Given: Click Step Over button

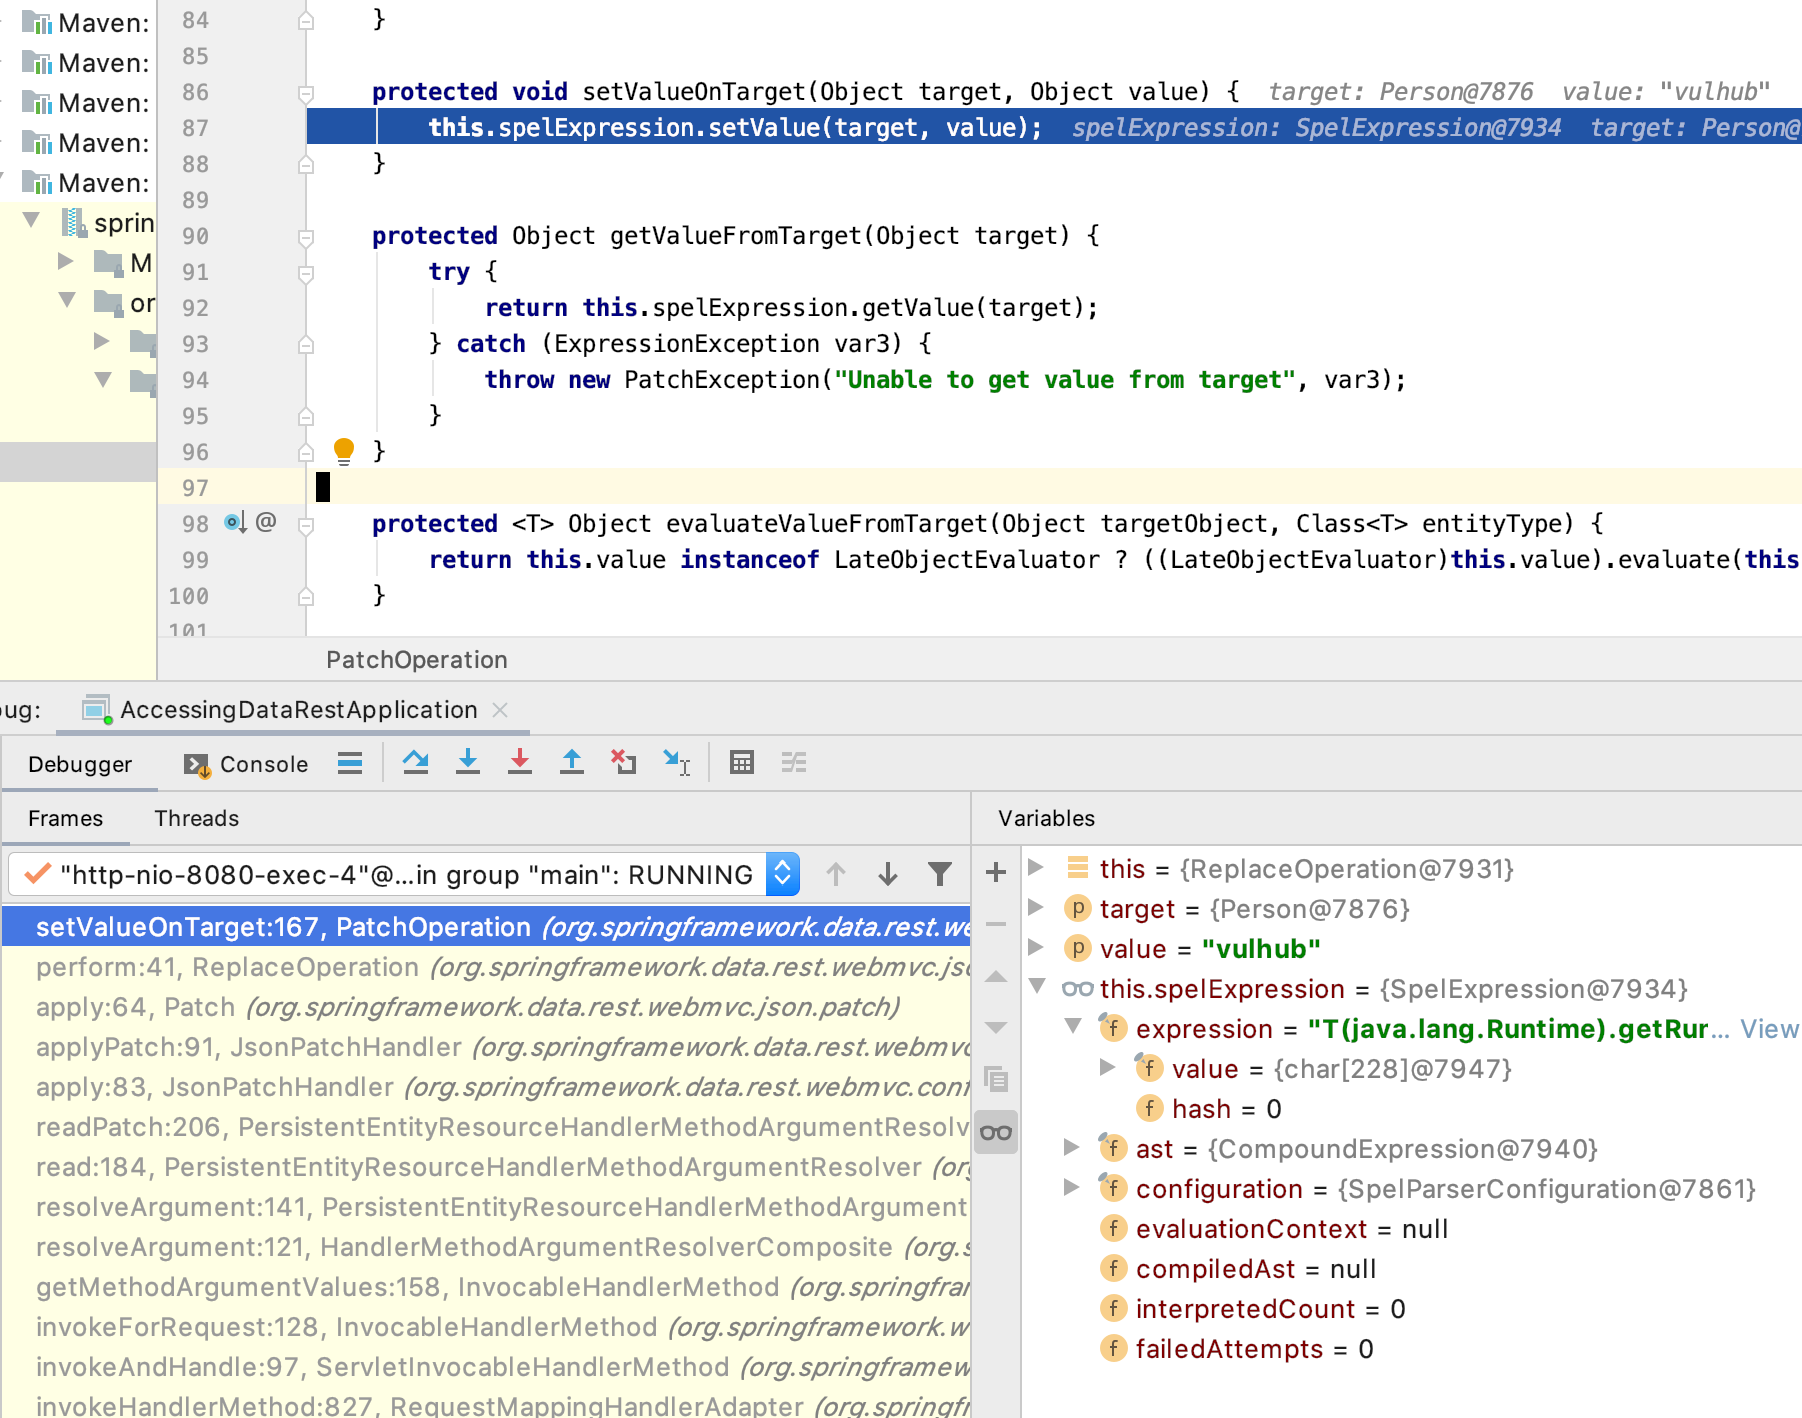Looking at the screenshot, I should pyautogui.click(x=416, y=763).
